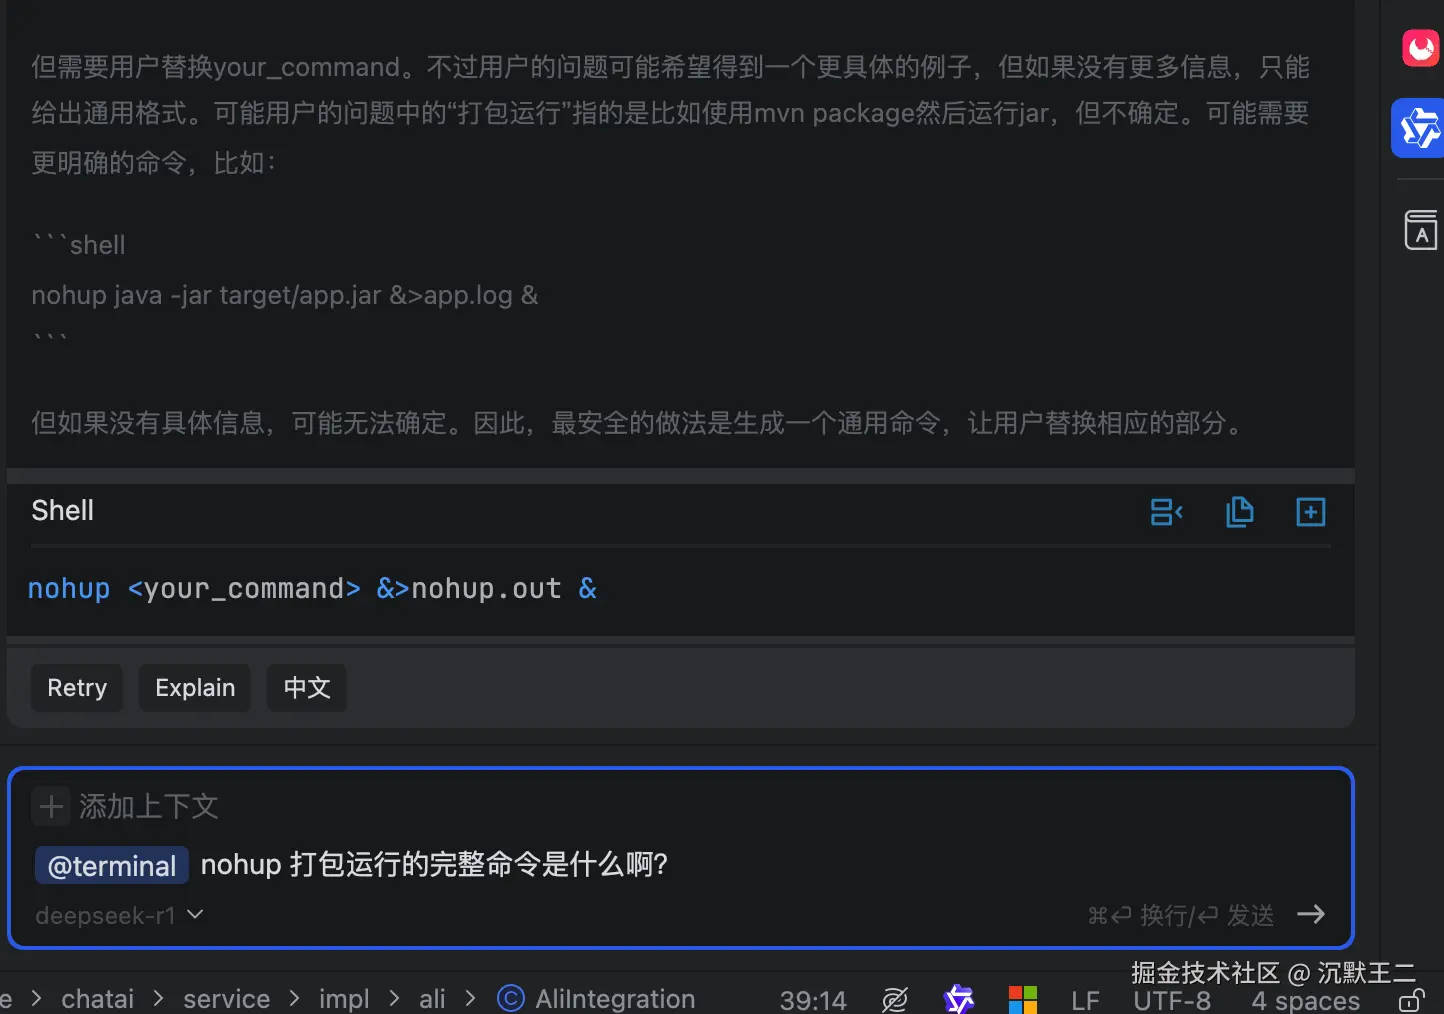This screenshot has width=1444, height=1014.
Task: Open the deepseek-r1 model dropdown
Action: click(119, 915)
